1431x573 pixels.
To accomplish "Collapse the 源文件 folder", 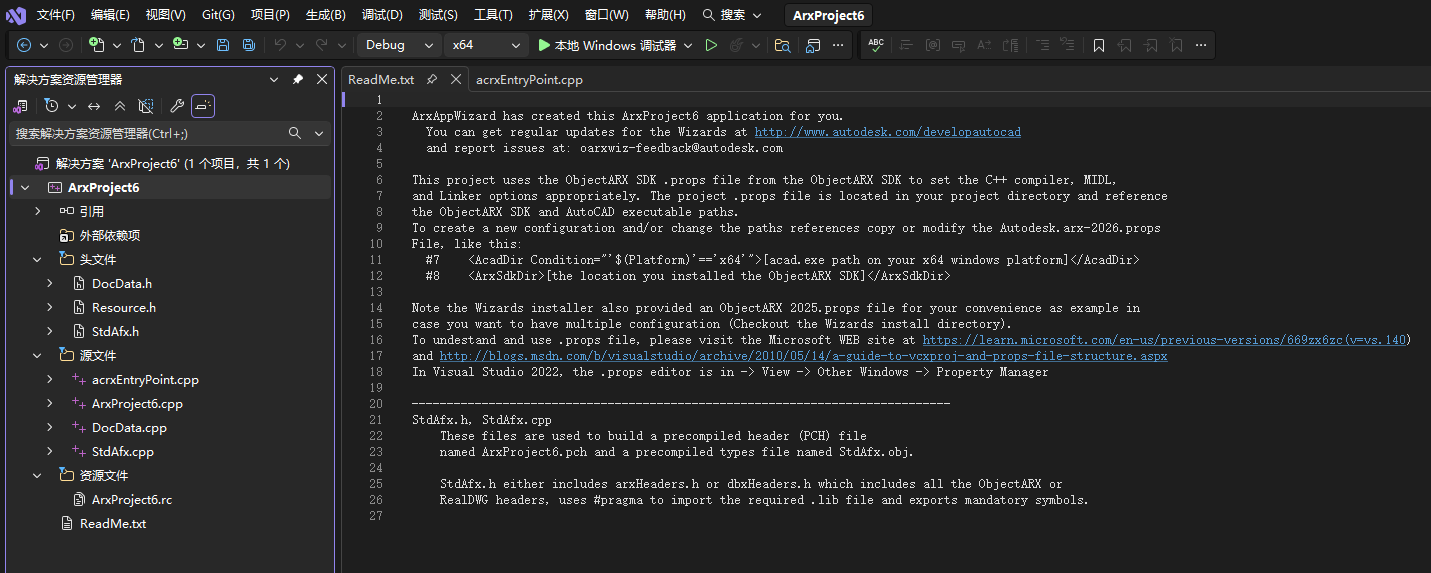I will pos(37,356).
